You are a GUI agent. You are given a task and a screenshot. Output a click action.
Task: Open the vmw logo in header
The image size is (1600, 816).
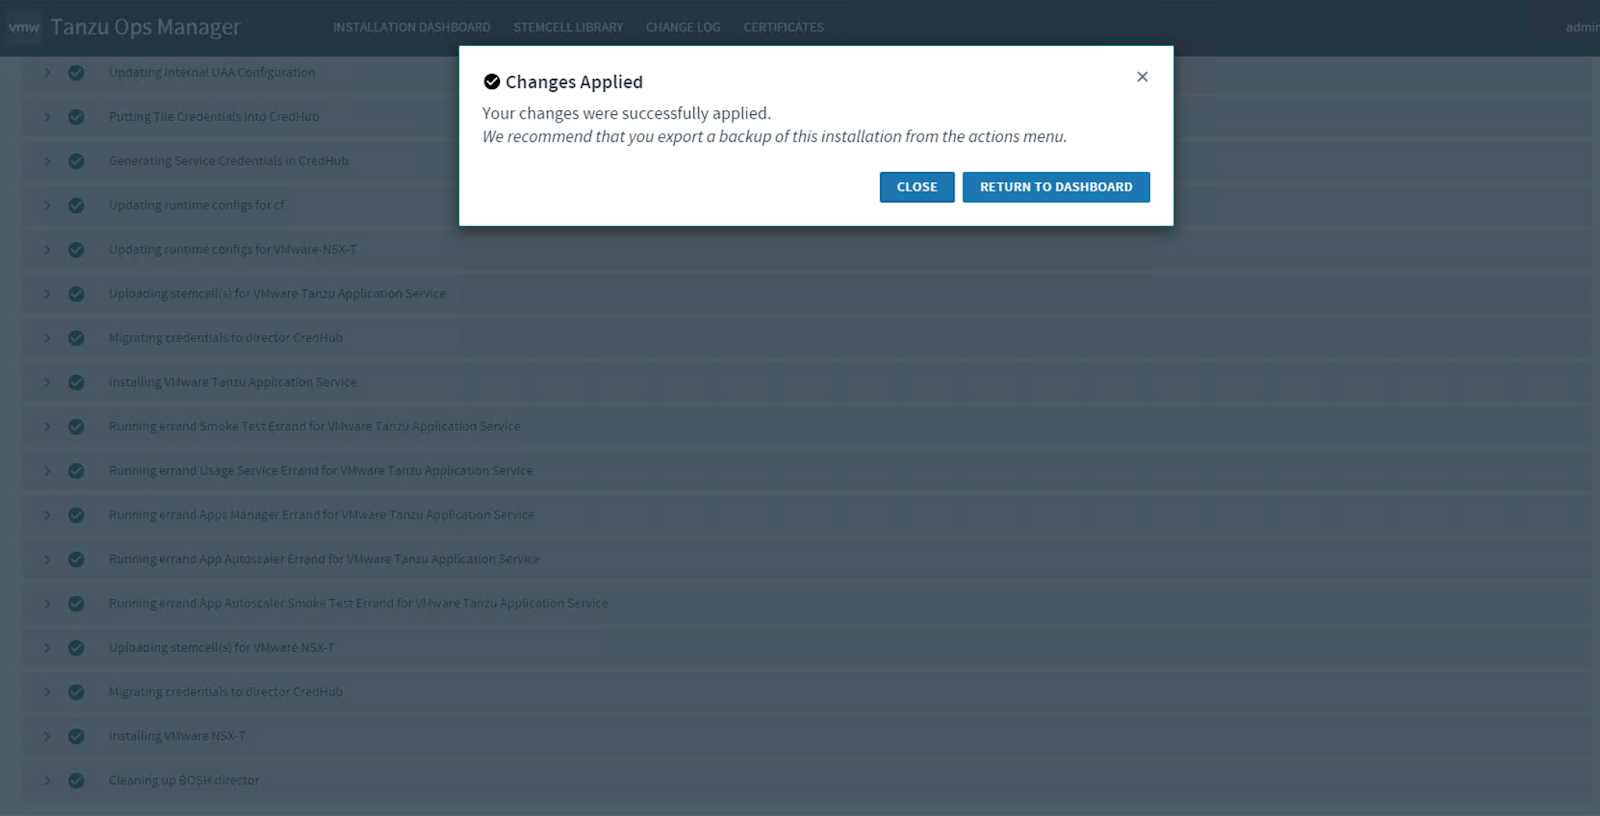pos(24,27)
